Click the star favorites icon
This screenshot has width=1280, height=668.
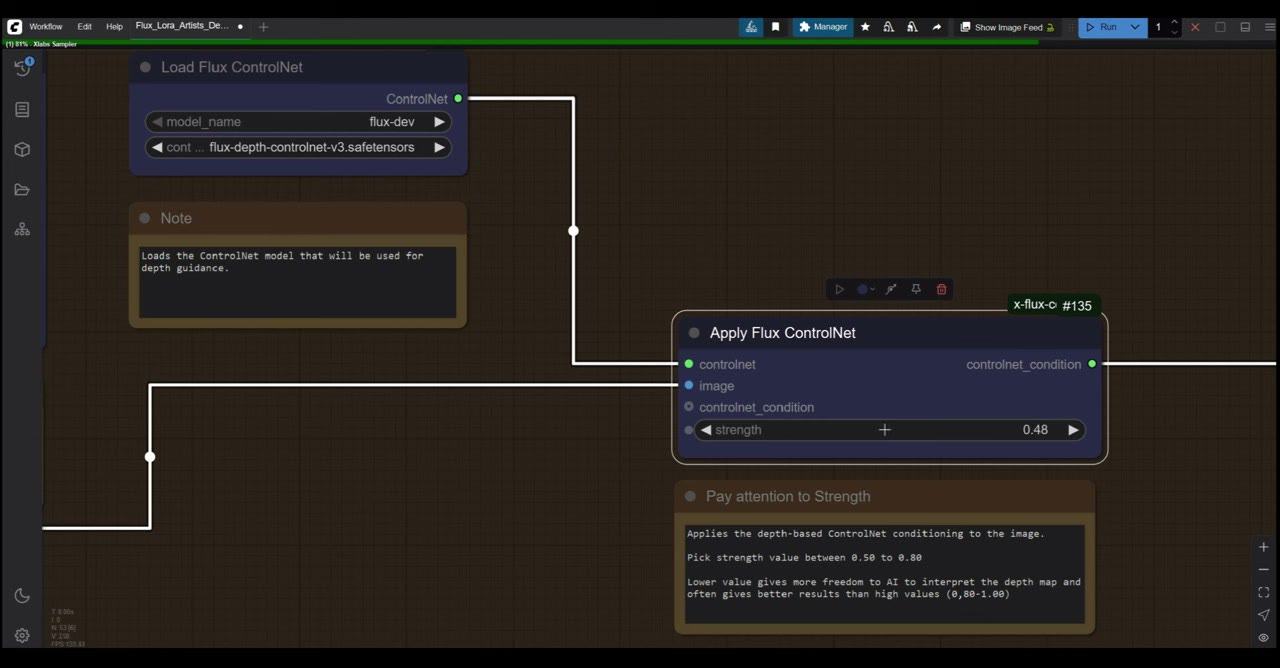(865, 27)
